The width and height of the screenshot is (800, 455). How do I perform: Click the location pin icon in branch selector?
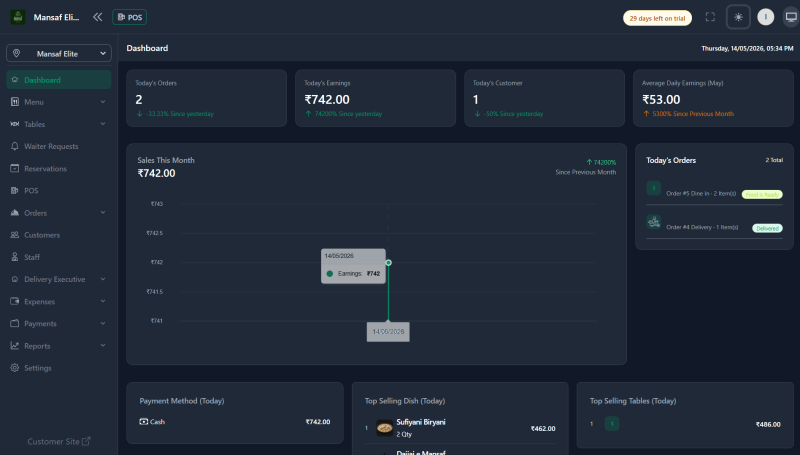pos(16,53)
